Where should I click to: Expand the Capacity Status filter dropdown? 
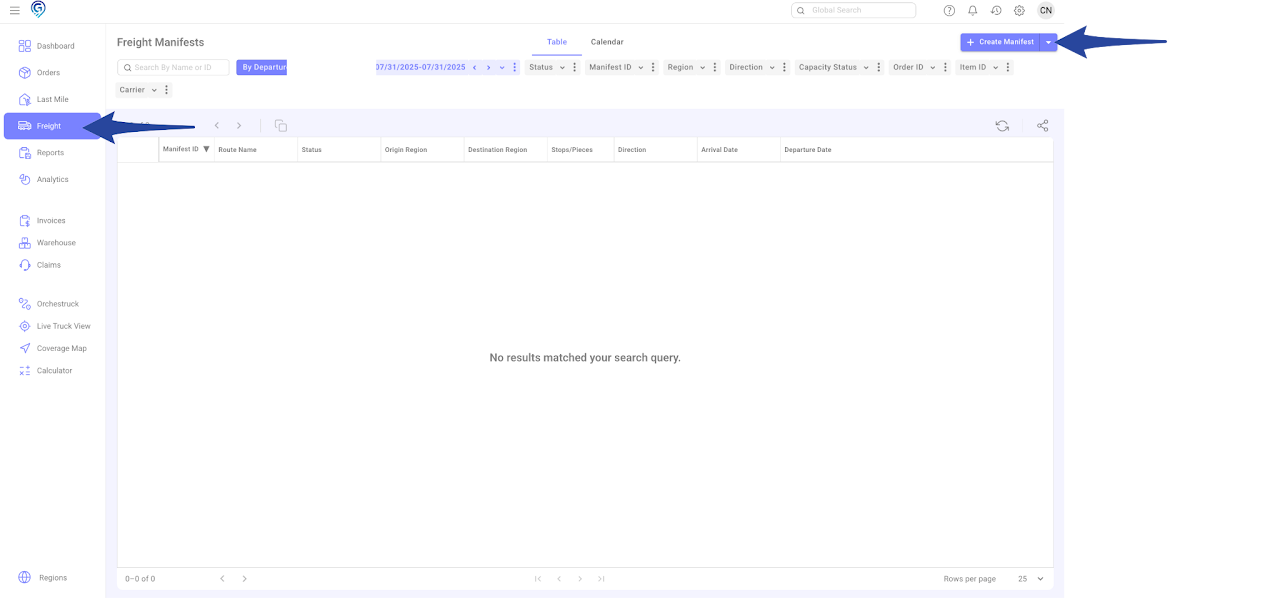pyautogui.click(x=866, y=68)
